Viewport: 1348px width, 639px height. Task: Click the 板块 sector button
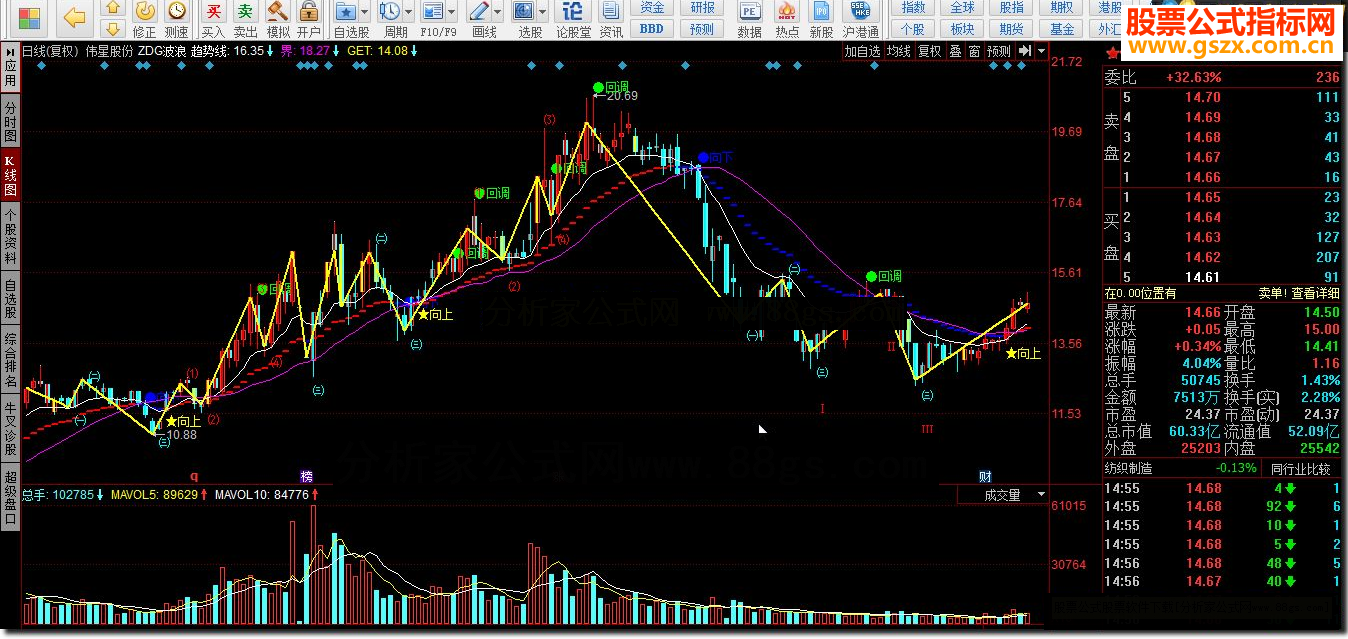962,29
